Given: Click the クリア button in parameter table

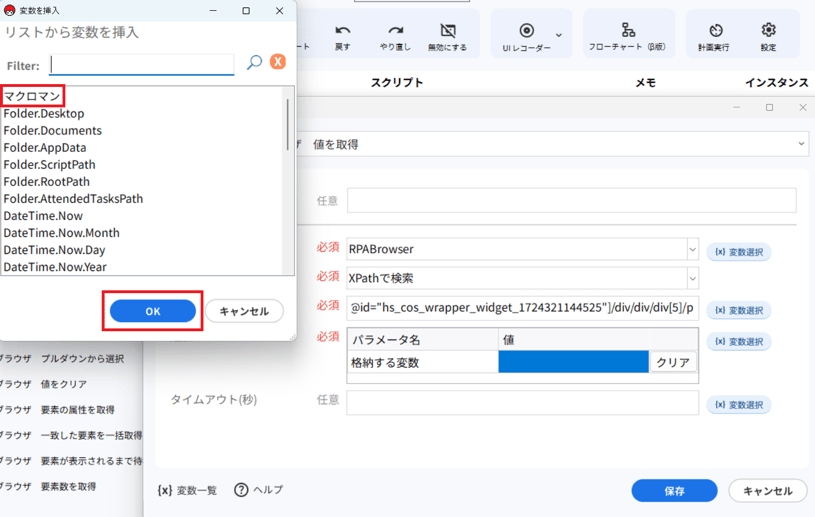Looking at the screenshot, I should (673, 362).
